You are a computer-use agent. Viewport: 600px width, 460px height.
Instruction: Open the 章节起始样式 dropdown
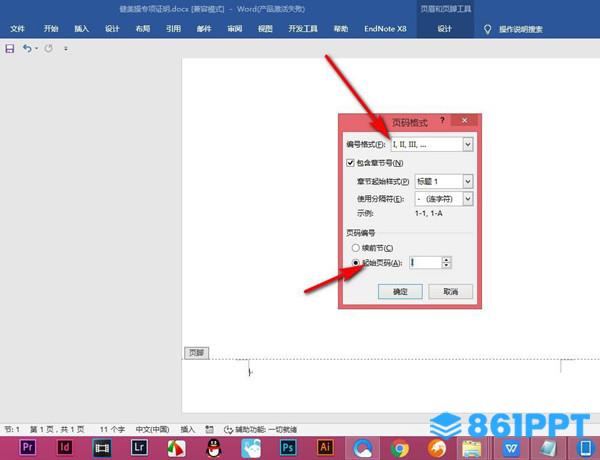468,181
